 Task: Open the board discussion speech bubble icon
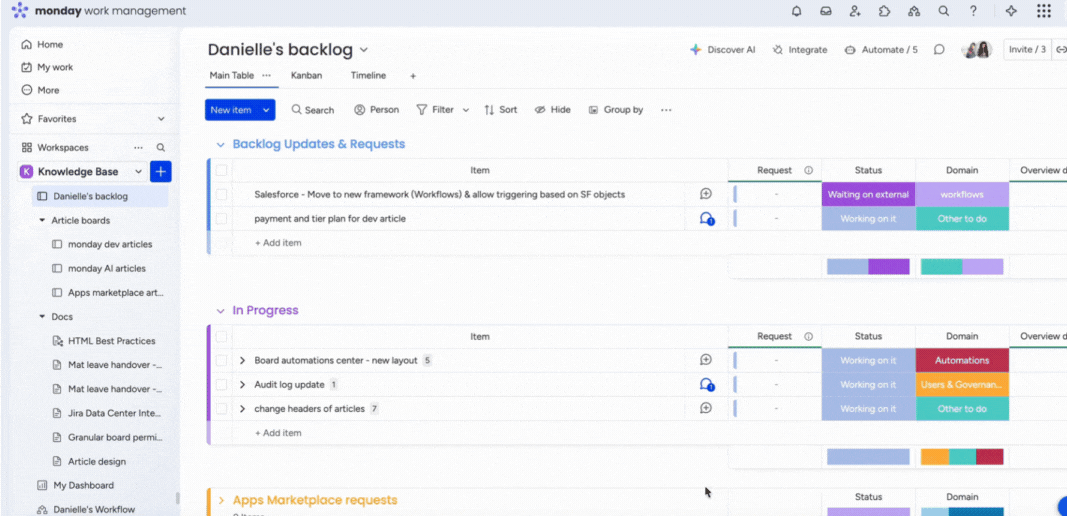click(939, 50)
